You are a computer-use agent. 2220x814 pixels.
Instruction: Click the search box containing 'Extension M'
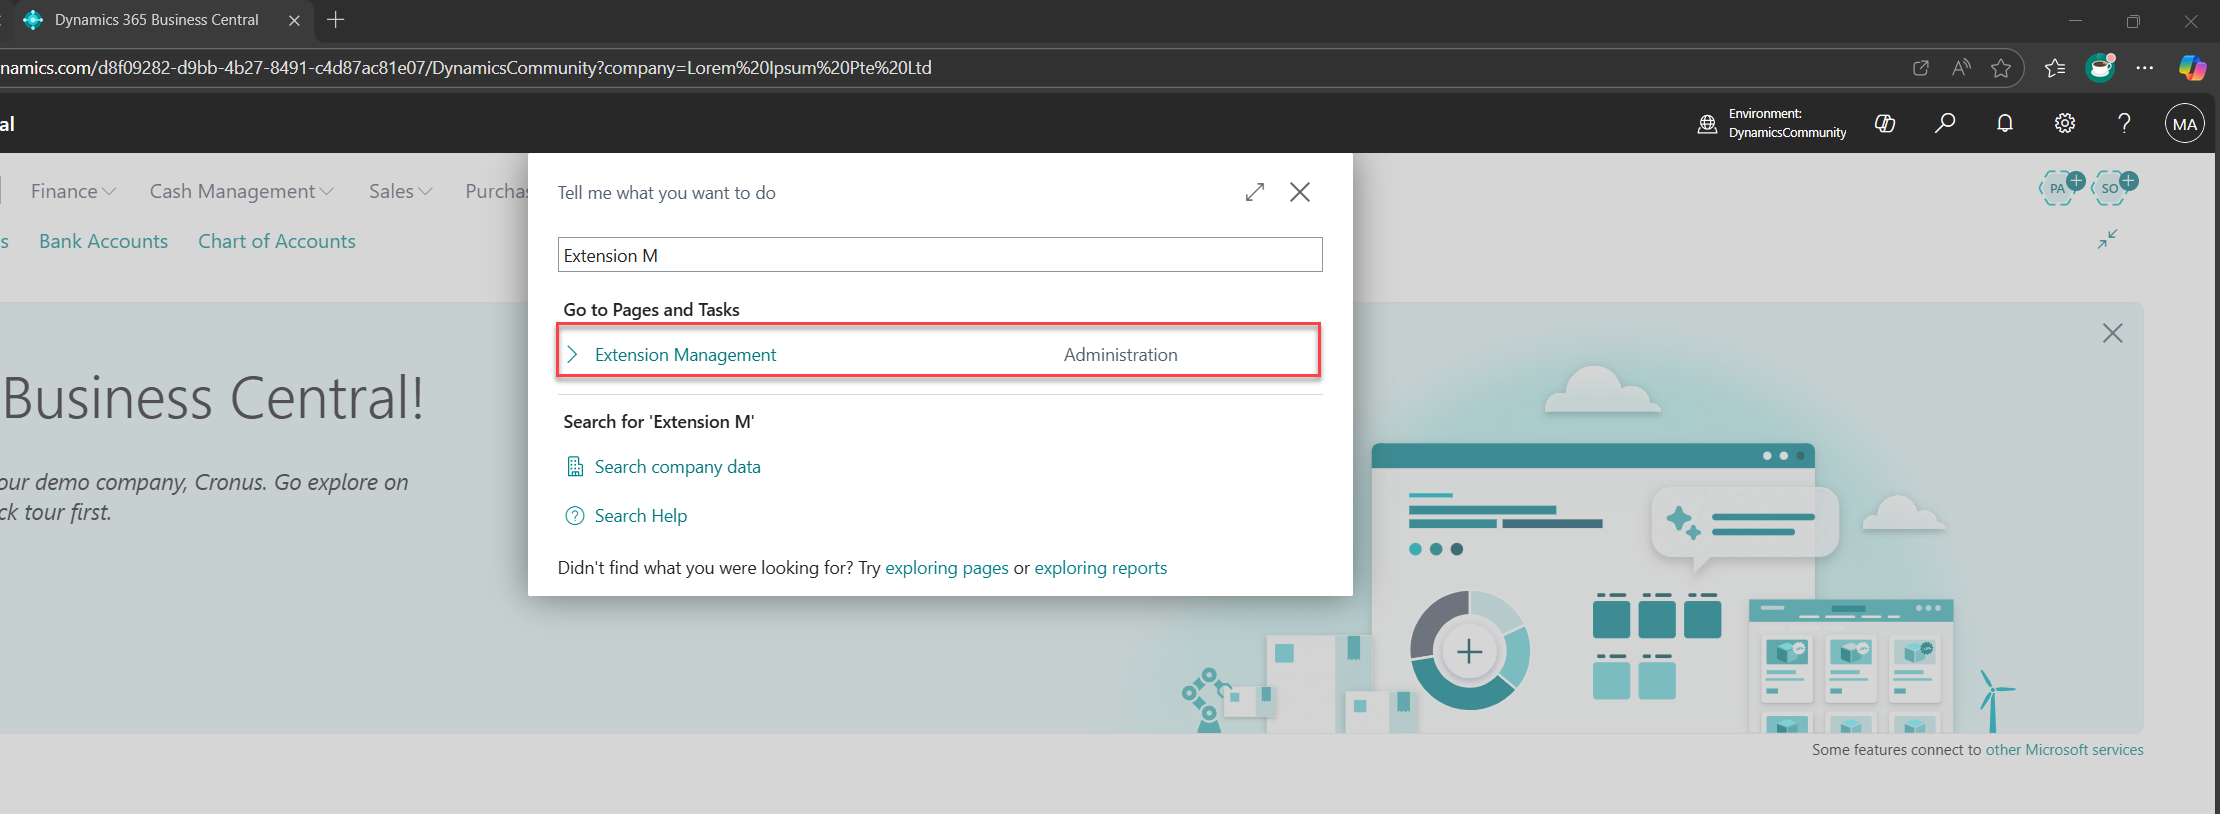pyautogui.click(x=939, y=255)
